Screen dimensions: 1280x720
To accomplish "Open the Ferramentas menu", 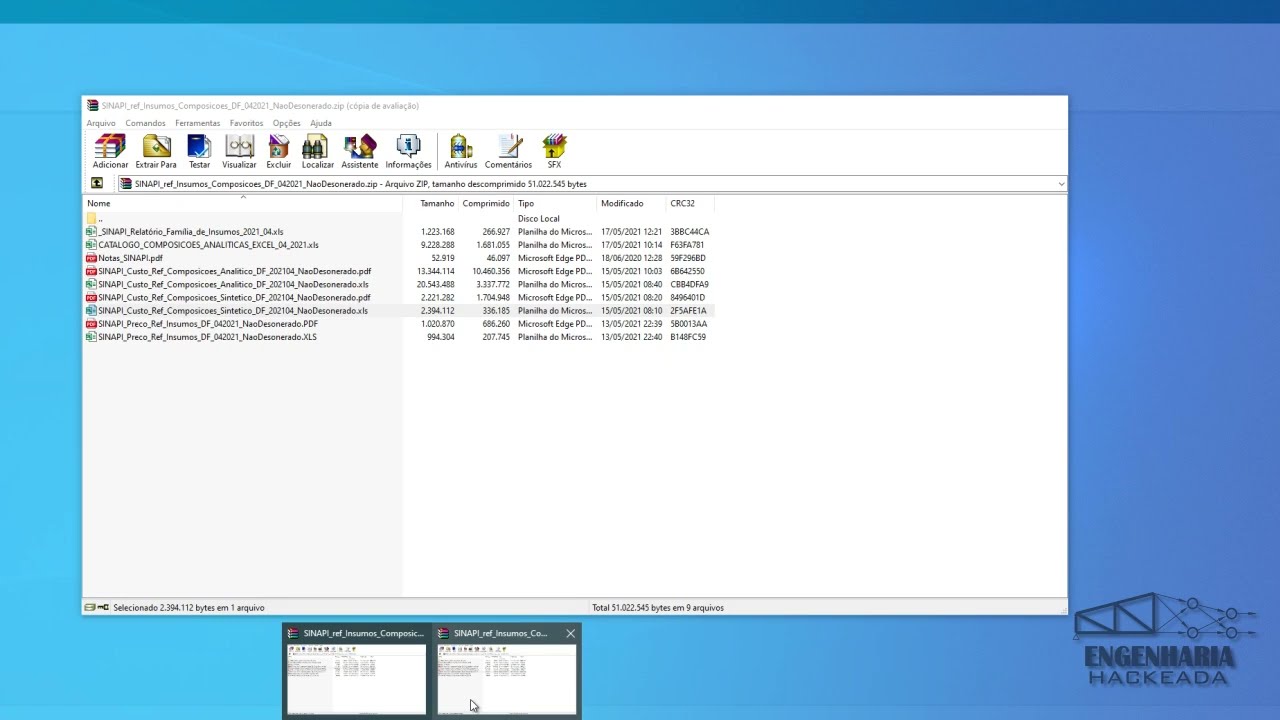I will coord(198,123).
